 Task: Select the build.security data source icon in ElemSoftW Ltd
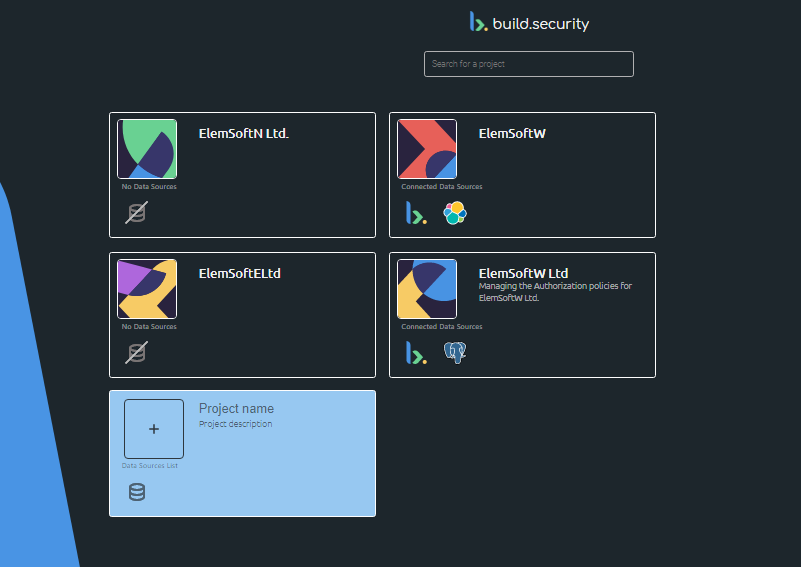point(416,352)
